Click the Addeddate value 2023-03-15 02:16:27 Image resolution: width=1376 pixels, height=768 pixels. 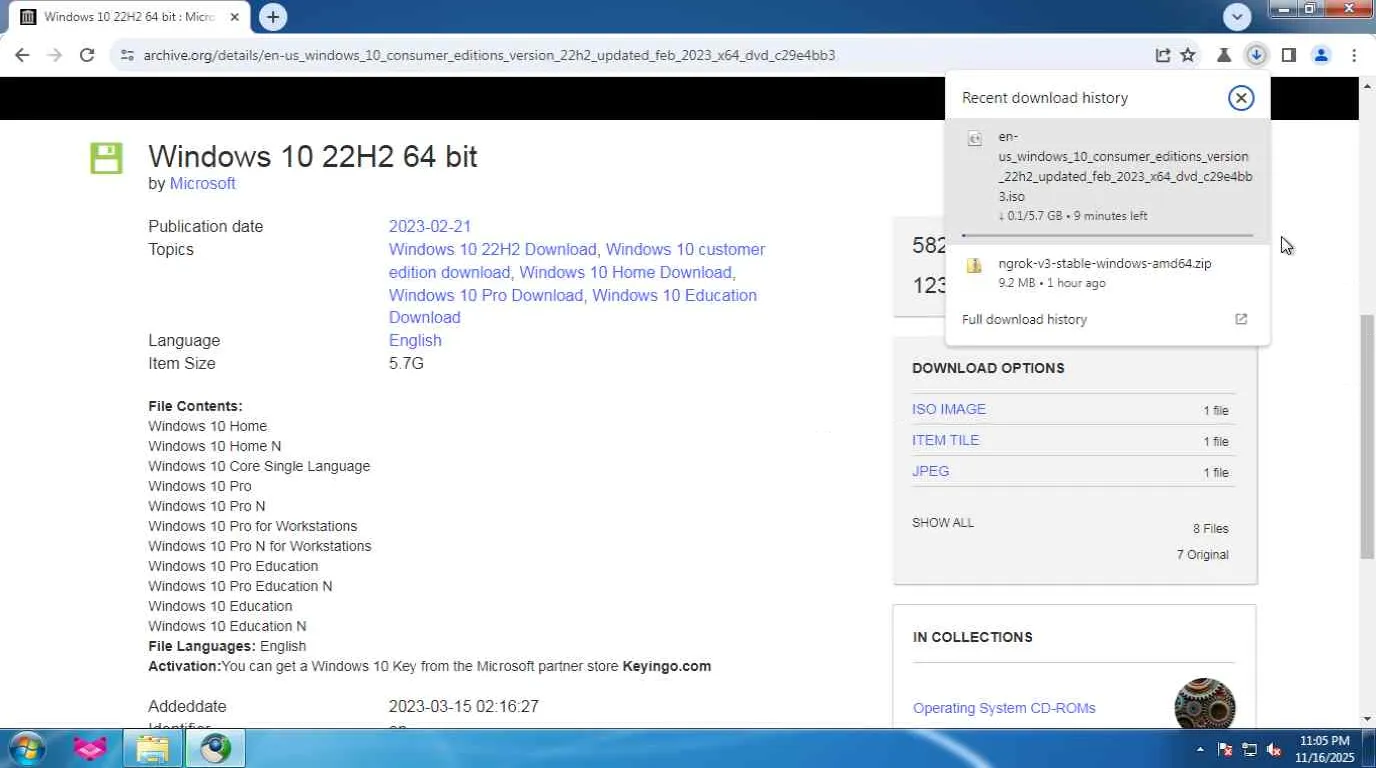point(464,707)
